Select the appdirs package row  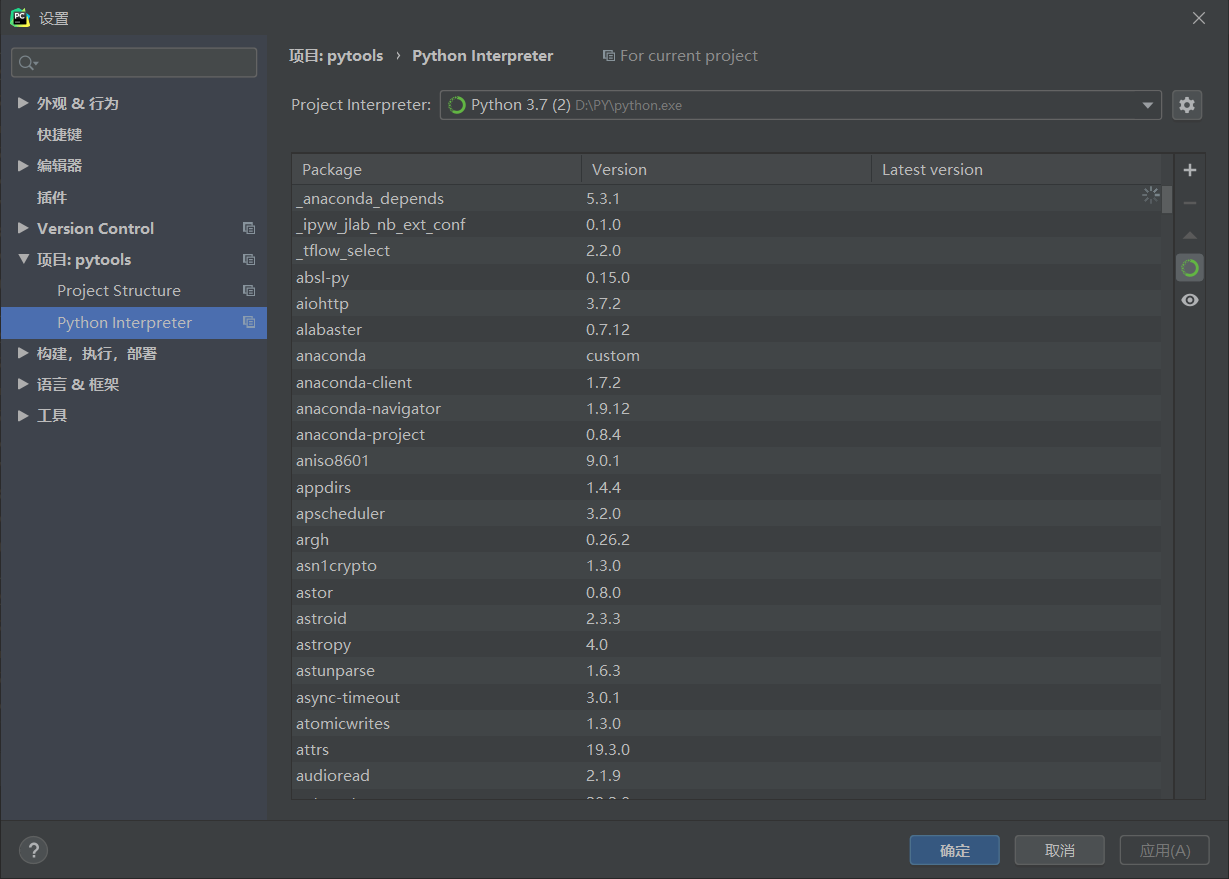(x=727, y=487)
